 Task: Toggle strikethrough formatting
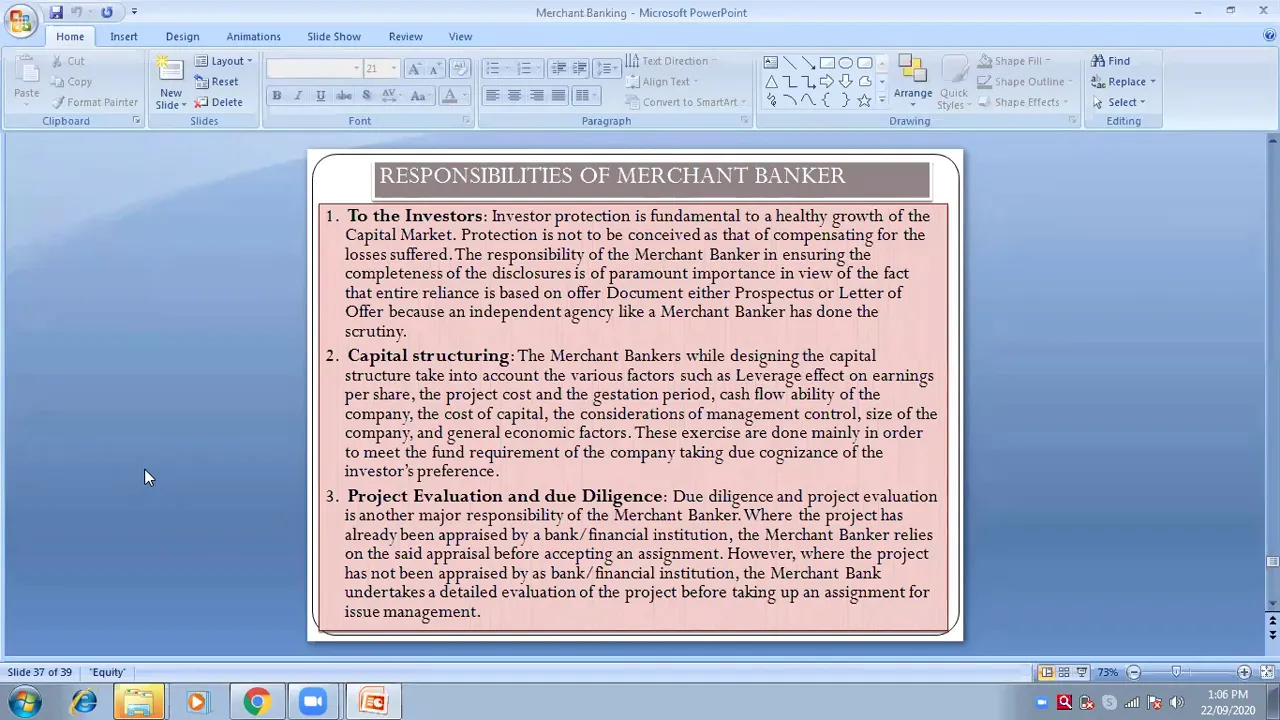point(343,96)
